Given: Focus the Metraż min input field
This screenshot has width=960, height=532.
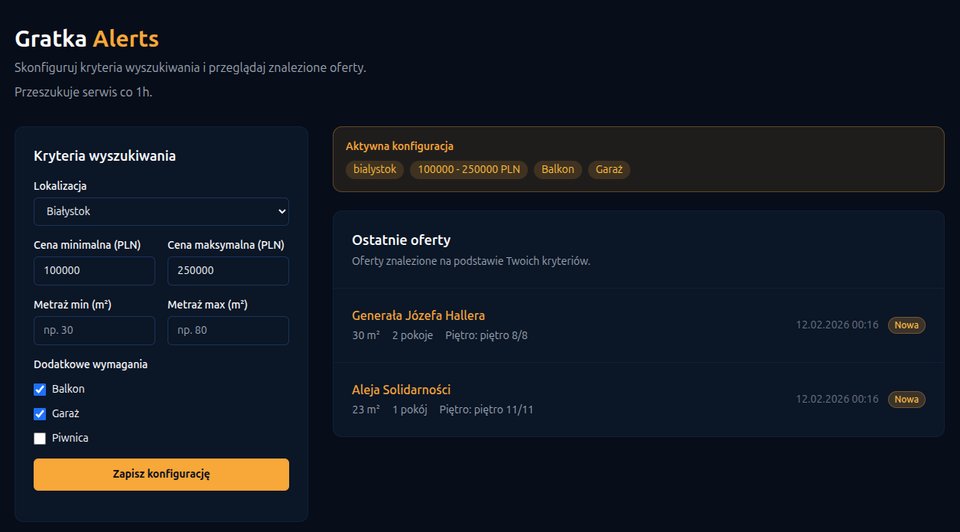Looking at the screenshot, I should 94,331.
